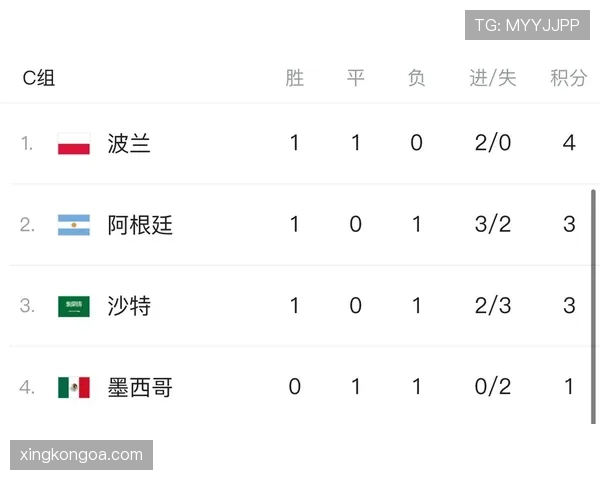Click the C组 group header
The height and width of the screenshot is (480, 600).
tap(39, 78)
